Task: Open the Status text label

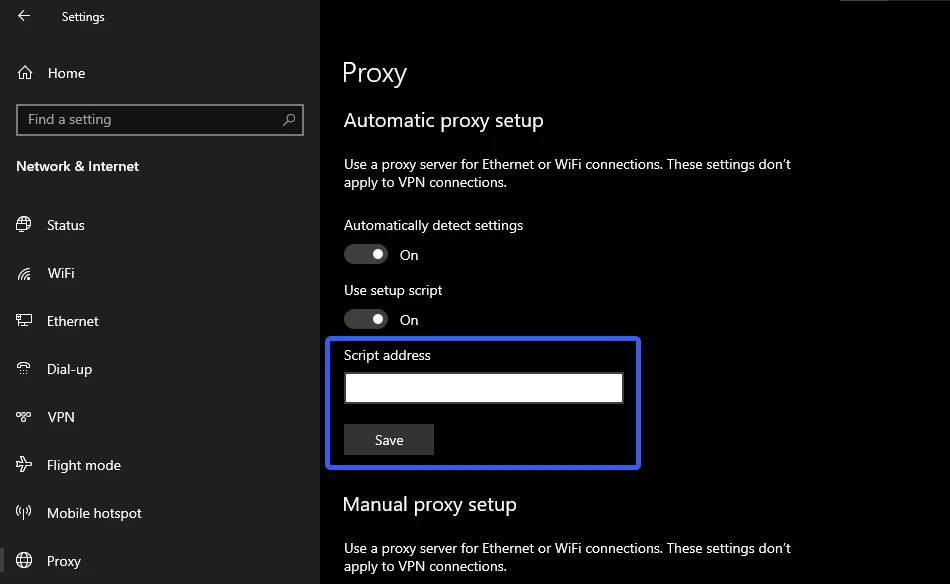Action: point(66,225)
